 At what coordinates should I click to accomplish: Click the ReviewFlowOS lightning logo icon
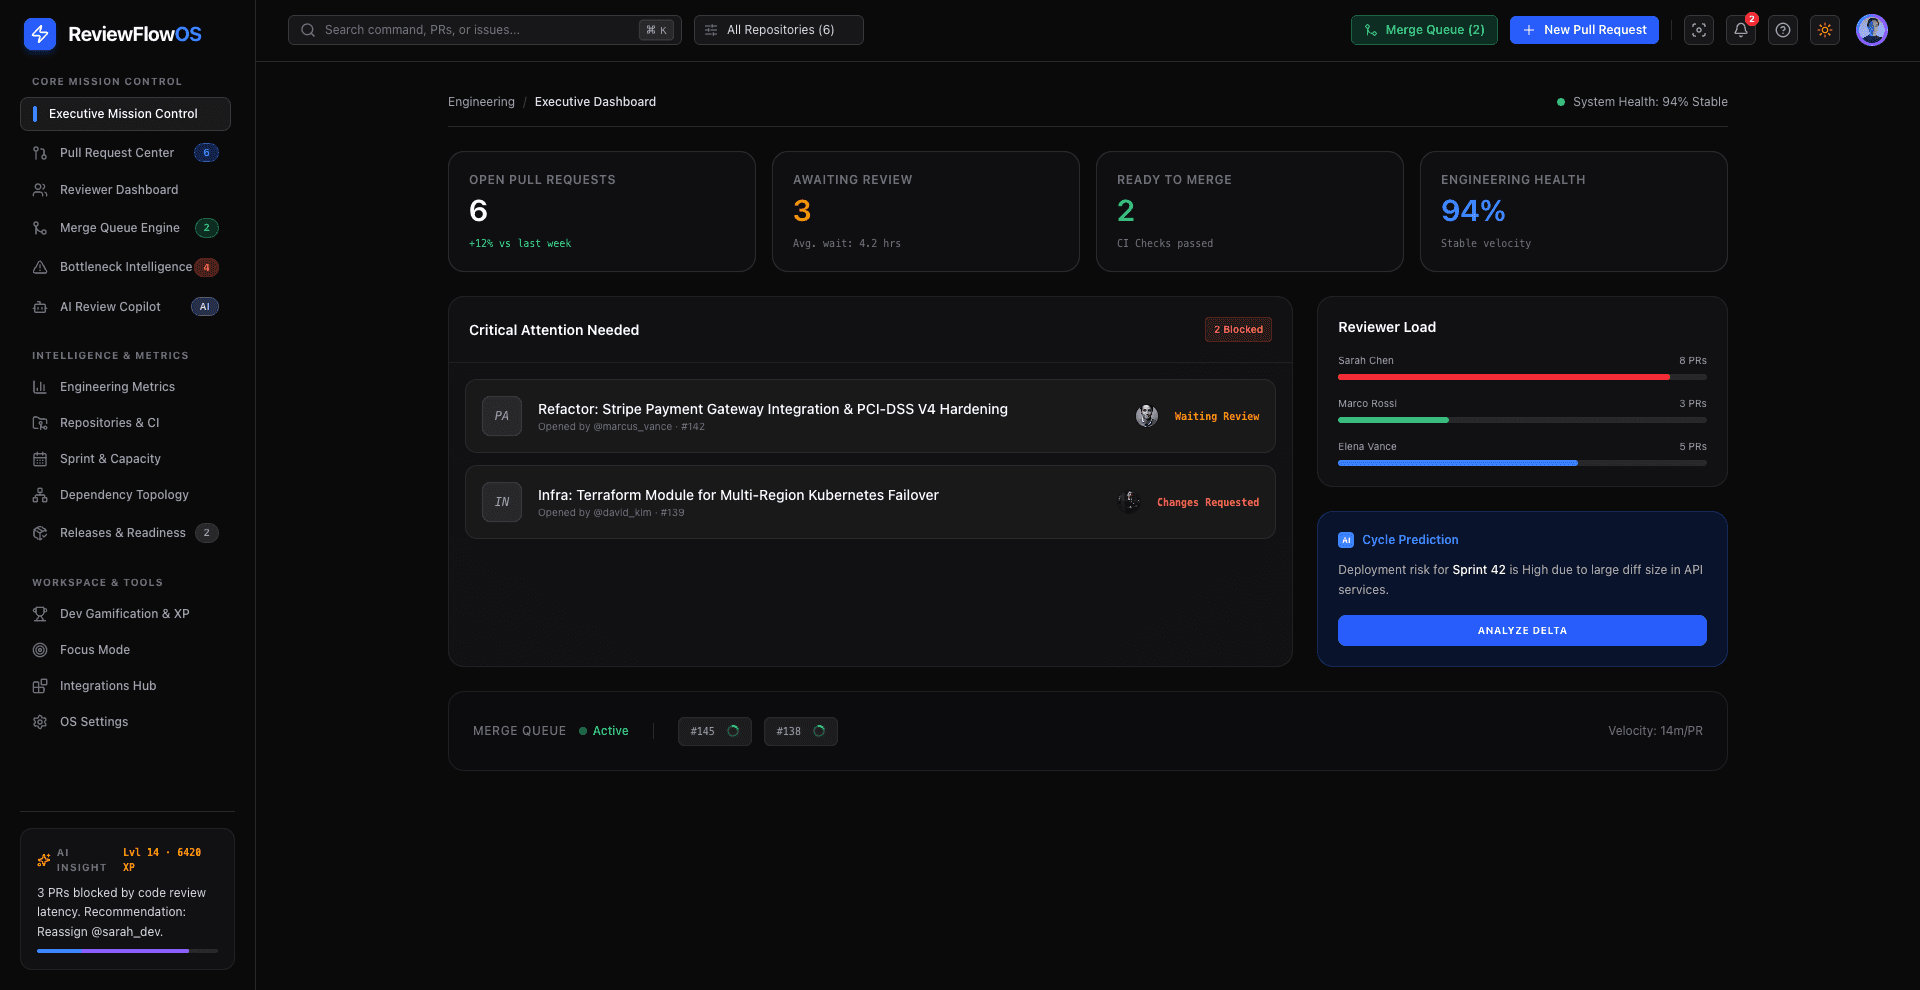click(40, 34)
